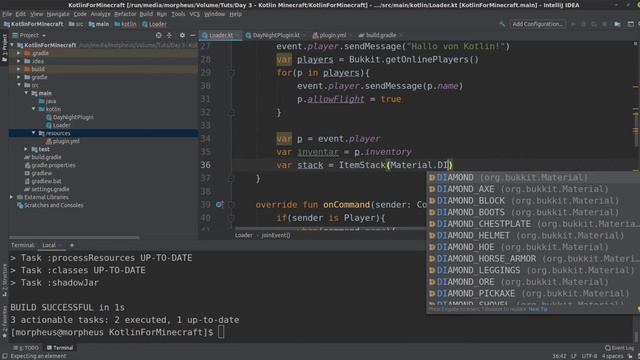Click the tool windows toggle icon in status bar corner

click(5, 356)
